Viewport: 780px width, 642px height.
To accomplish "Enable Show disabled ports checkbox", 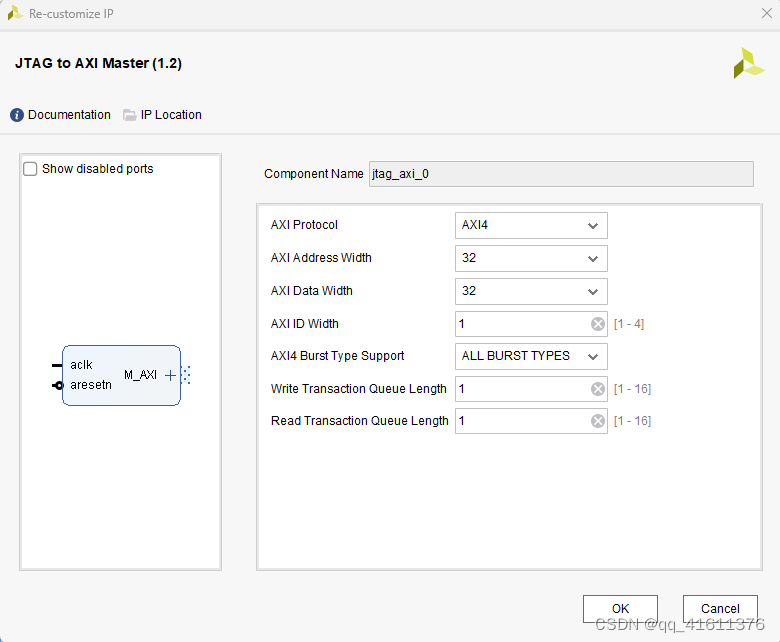I will tap(30, 169).
